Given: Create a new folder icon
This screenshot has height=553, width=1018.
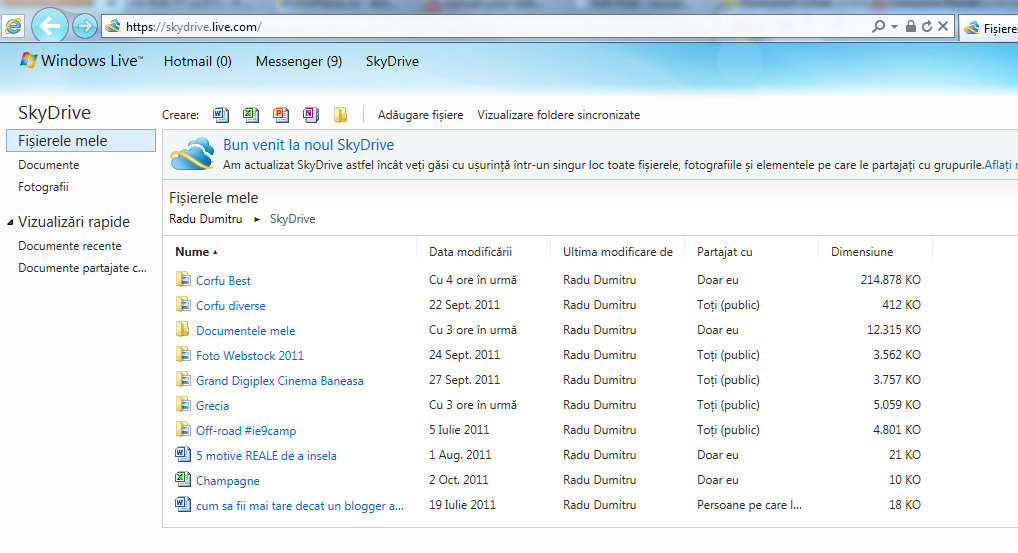Looking at the screenshot, I should click(340, 115).
